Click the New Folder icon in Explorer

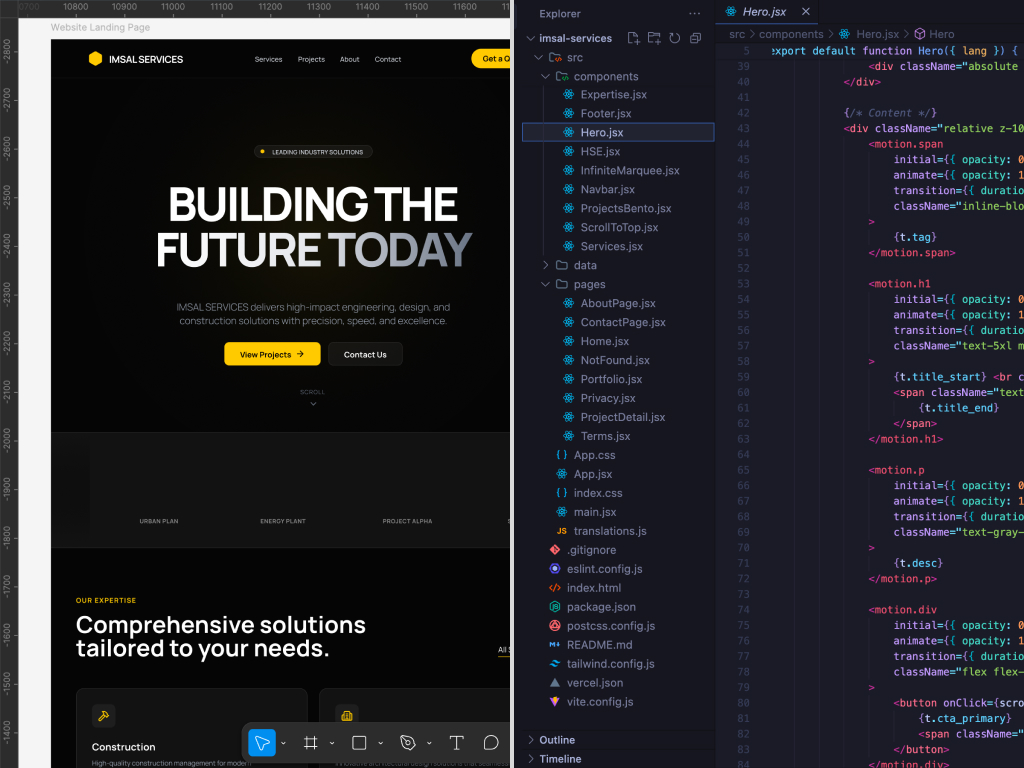(x=654, y=38)
